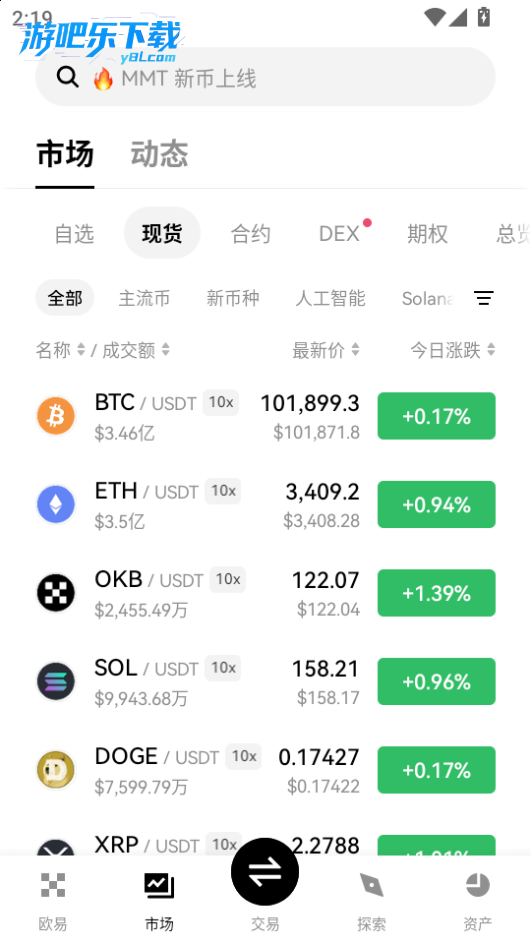Select the 合约 market tab
Screen dimensions: 531x944
point(250,234)
